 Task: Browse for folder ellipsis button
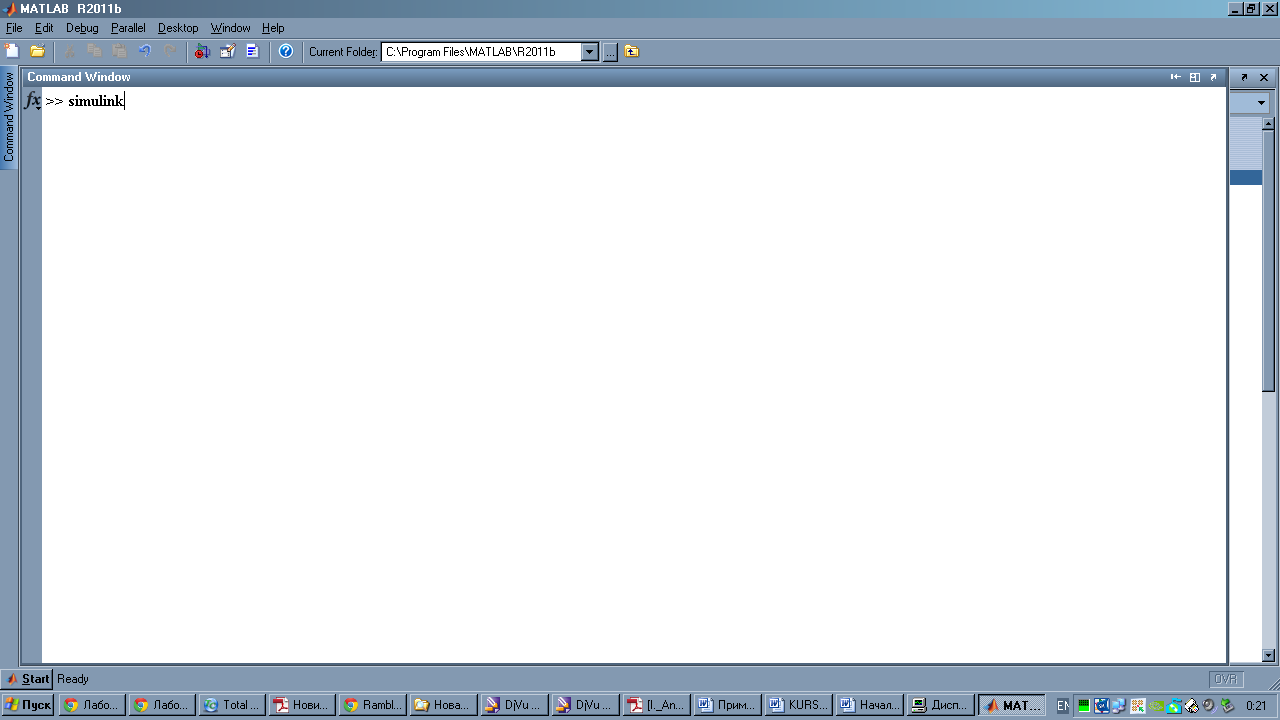click(x=610, y=52)
